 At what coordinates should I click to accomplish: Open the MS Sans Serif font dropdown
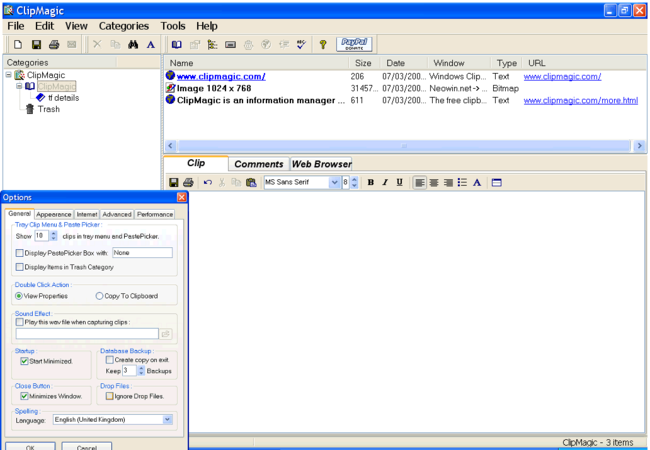[x=334, y=182]
